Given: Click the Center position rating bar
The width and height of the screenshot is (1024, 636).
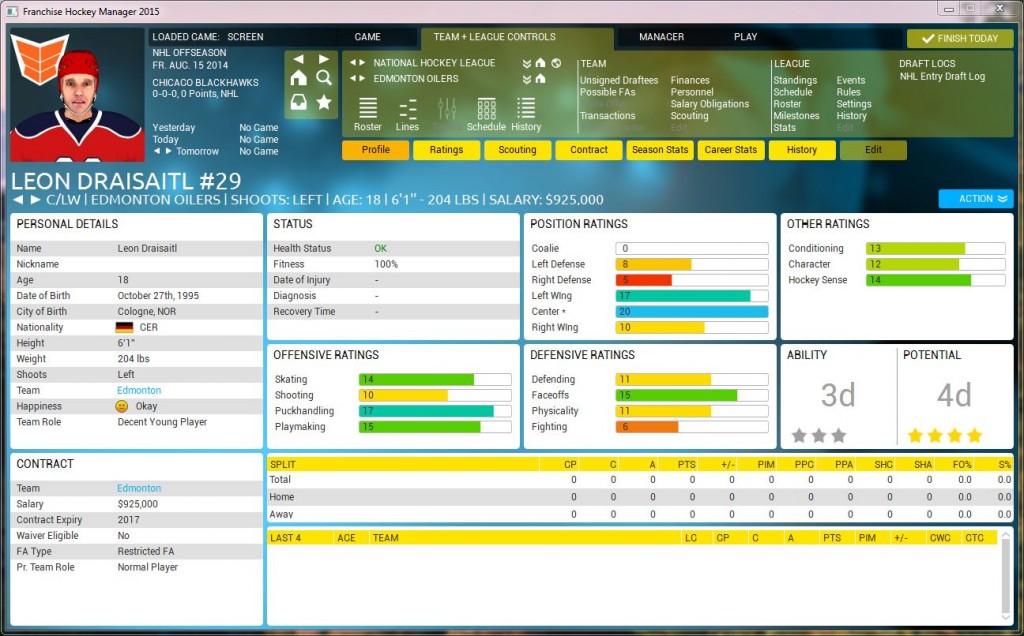Looking at the screenshot, I should point(692,311).
